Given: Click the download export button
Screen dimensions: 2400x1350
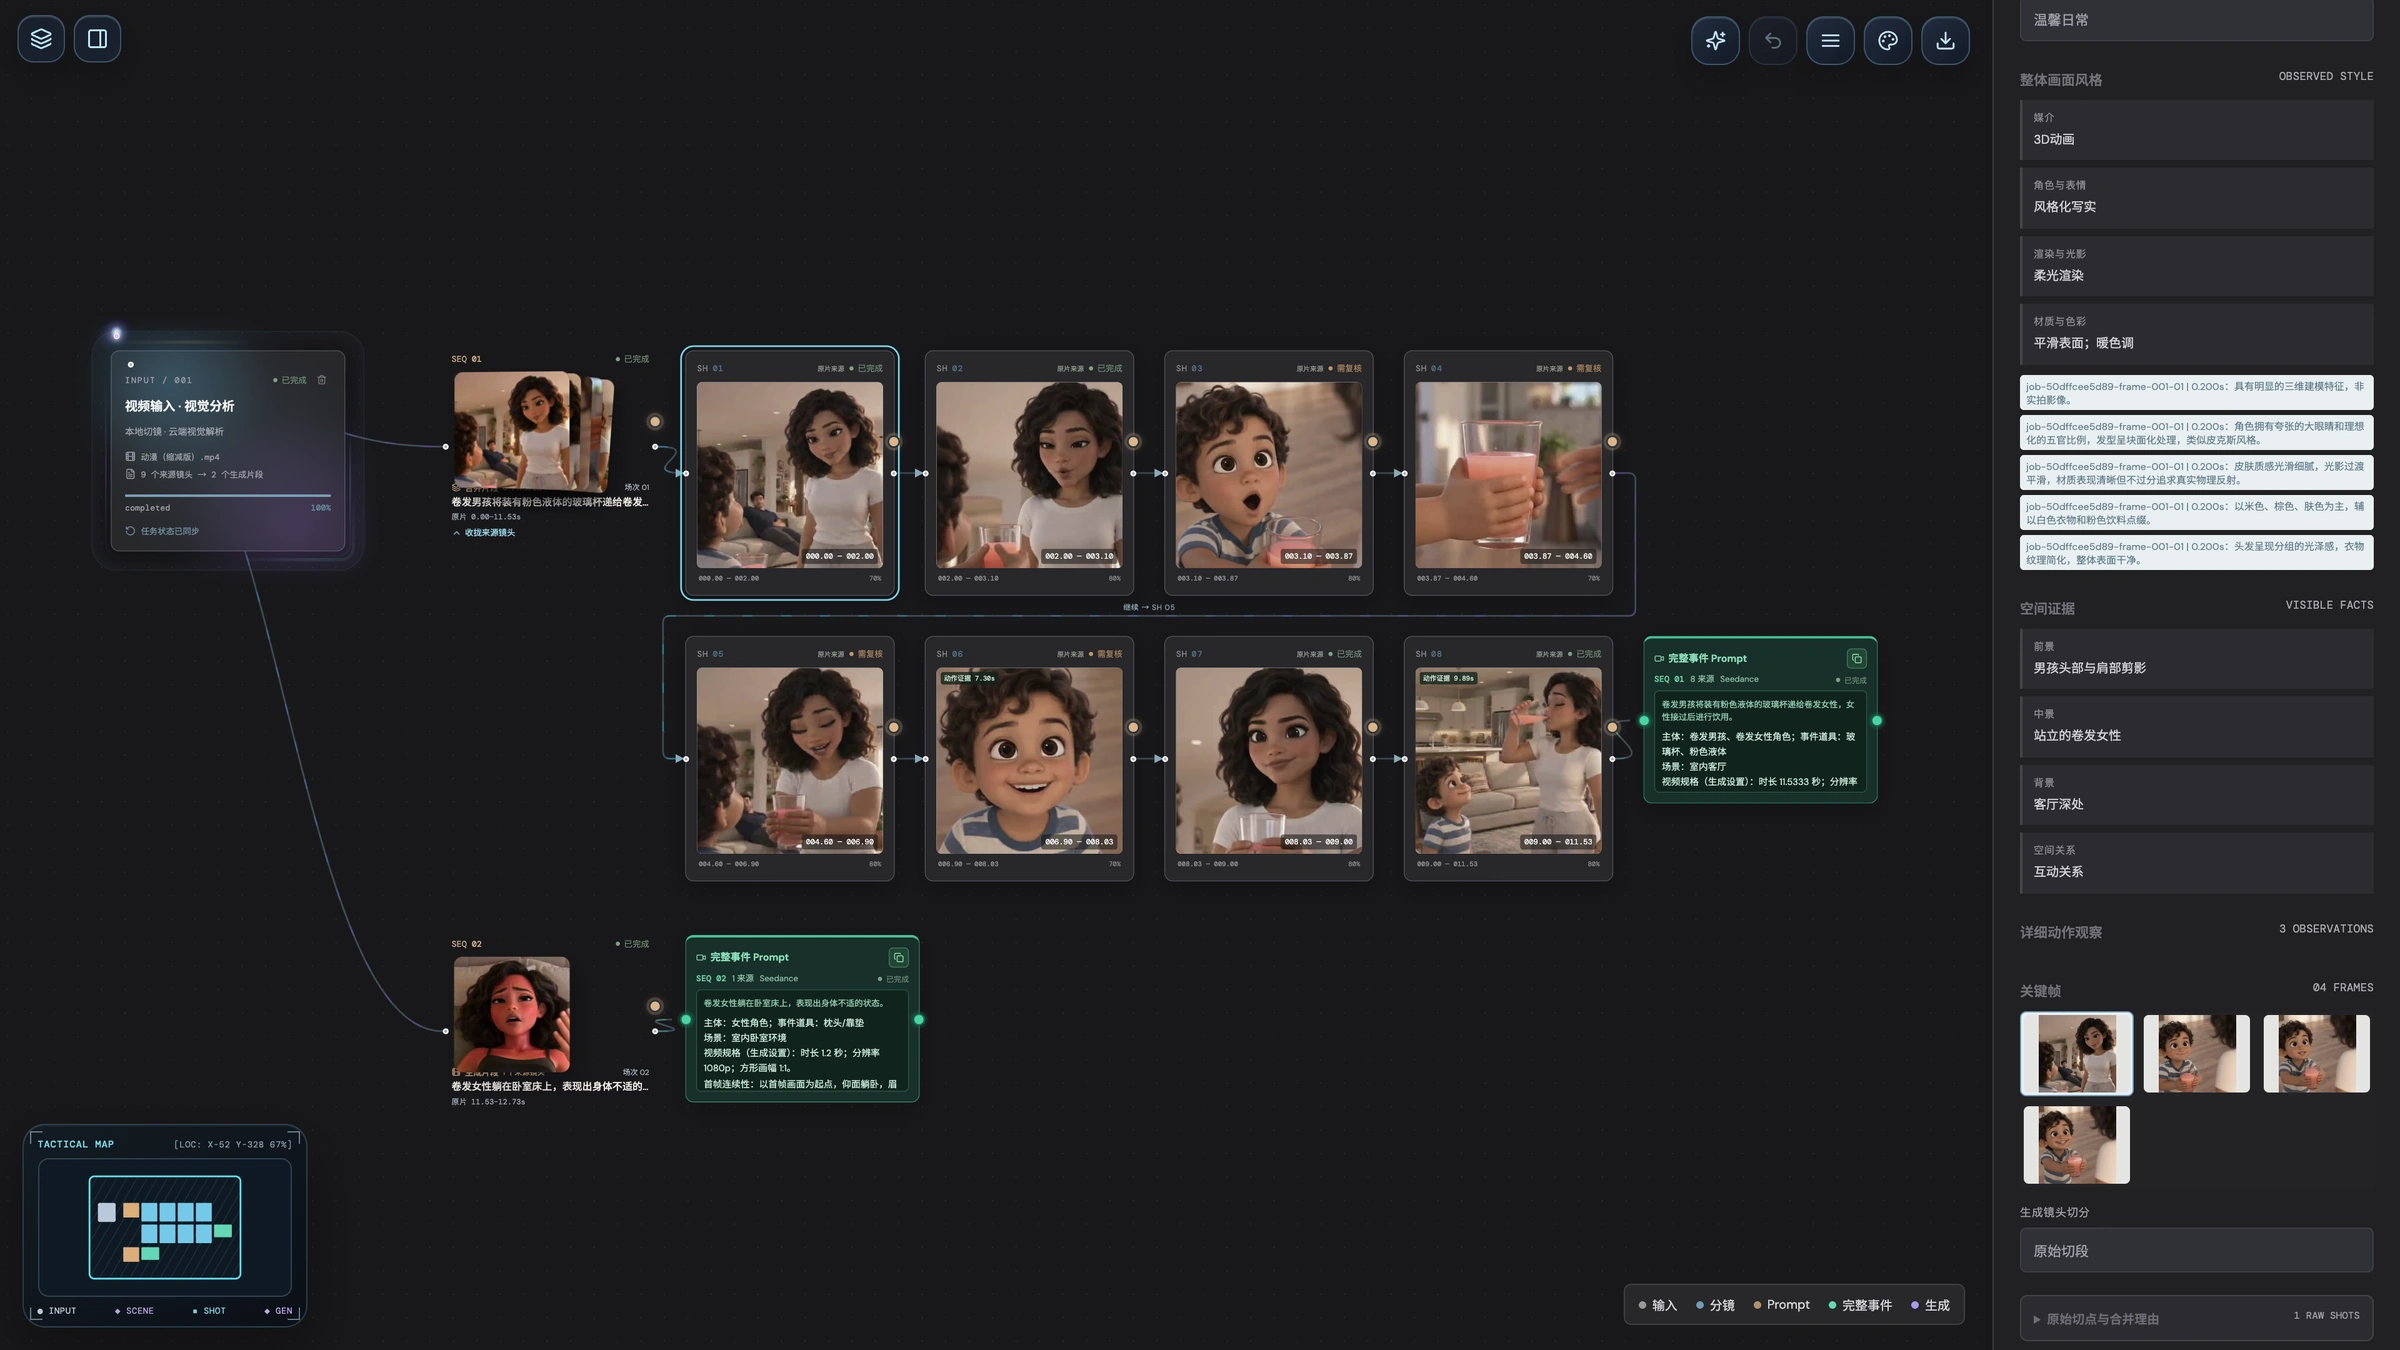Looking at the screenshot, I should 1945,41.
